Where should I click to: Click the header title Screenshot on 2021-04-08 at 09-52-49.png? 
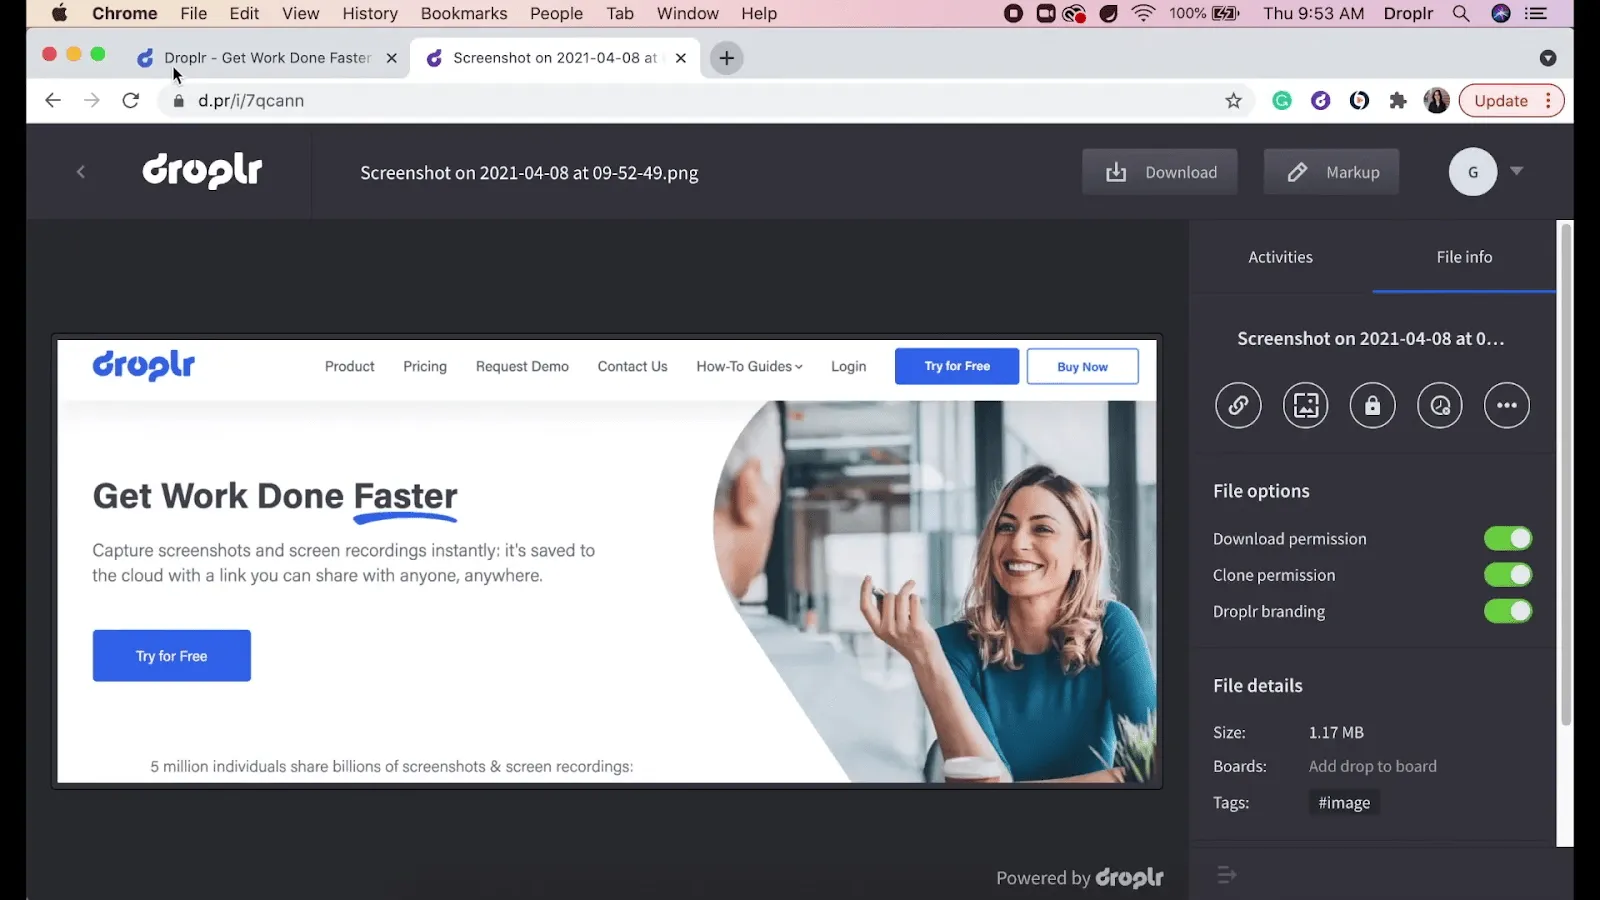click(529, 173)
